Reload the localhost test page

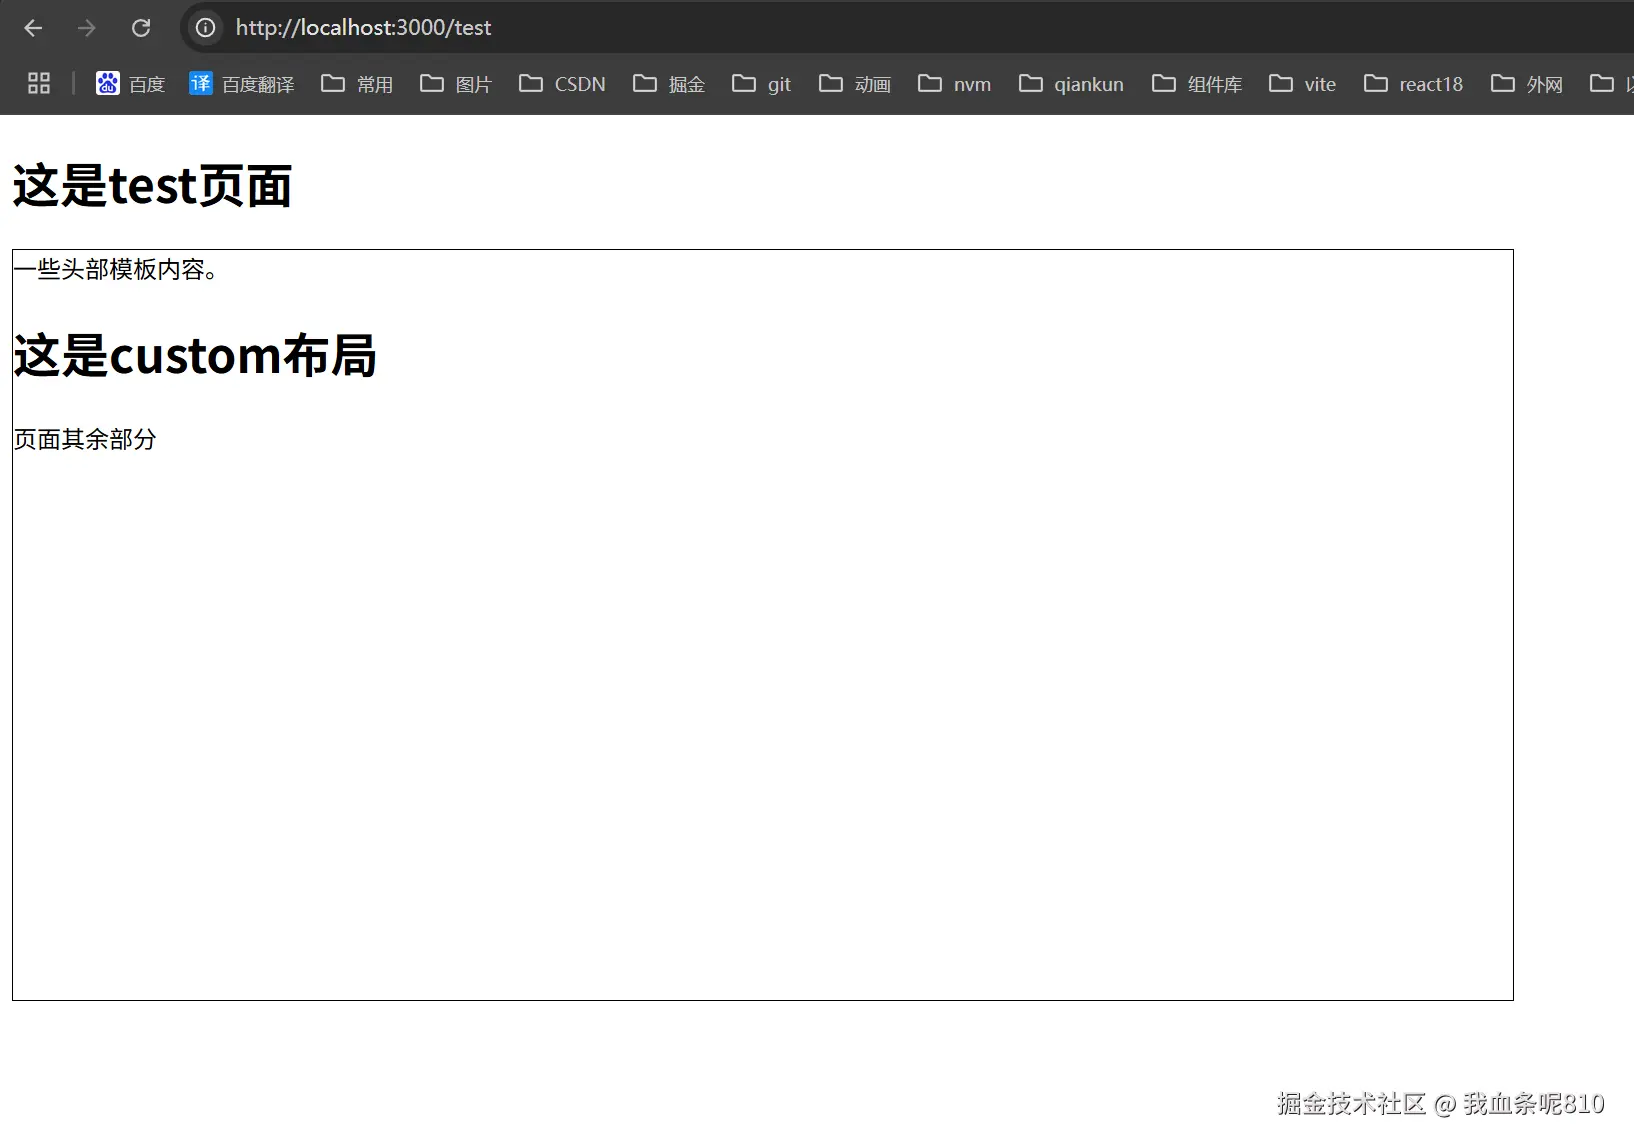(x=141, y=28)
